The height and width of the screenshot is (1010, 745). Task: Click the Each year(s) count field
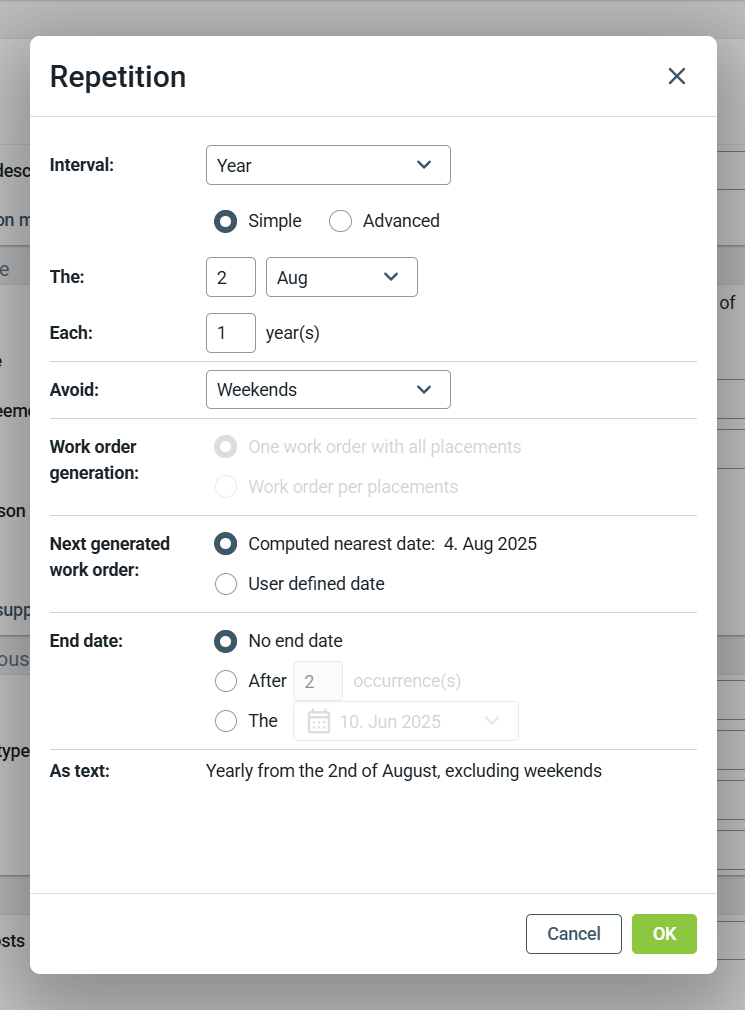coord(231,333)
